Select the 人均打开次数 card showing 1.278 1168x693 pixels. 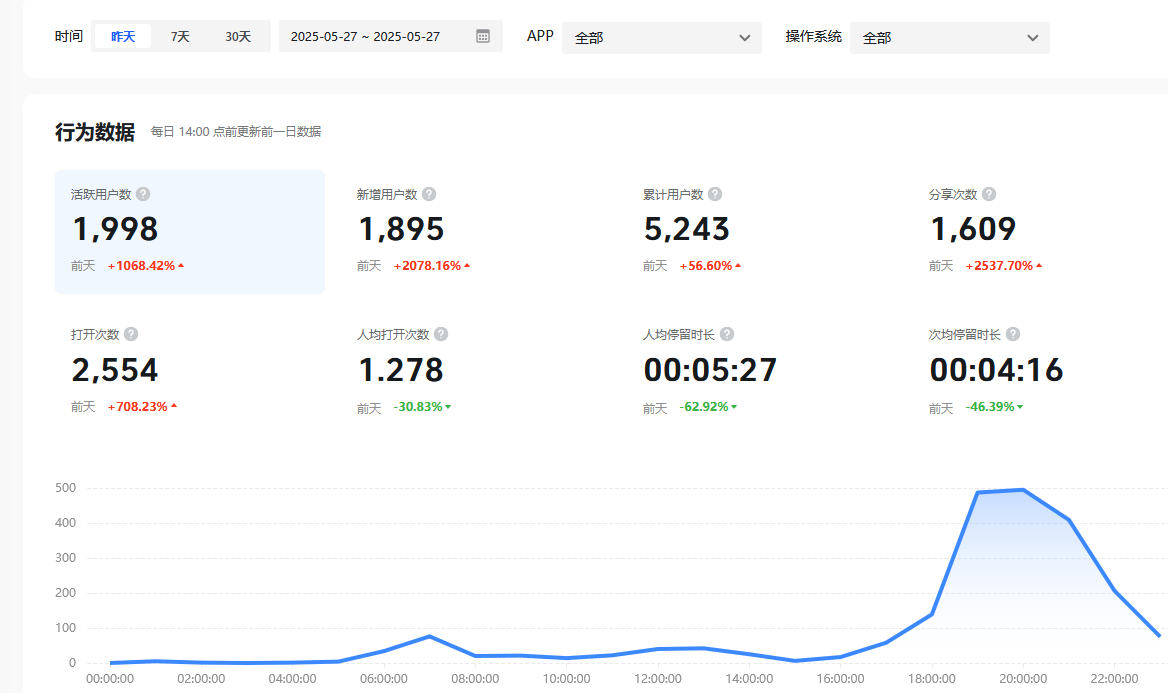[x=477, y=373]
